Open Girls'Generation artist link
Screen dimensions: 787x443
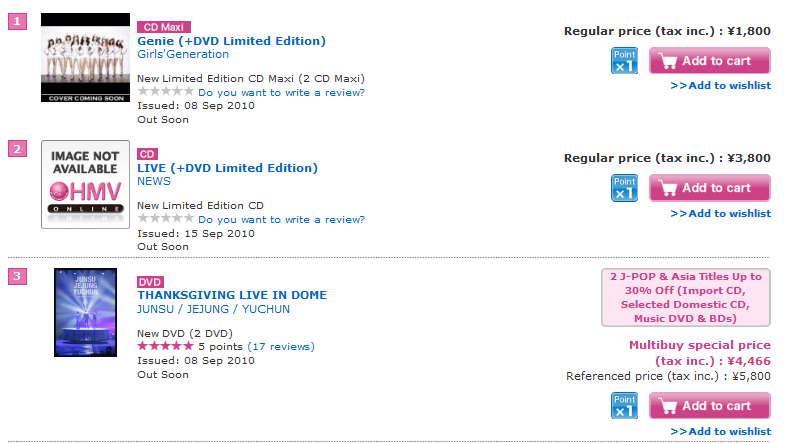pos(183,54)
